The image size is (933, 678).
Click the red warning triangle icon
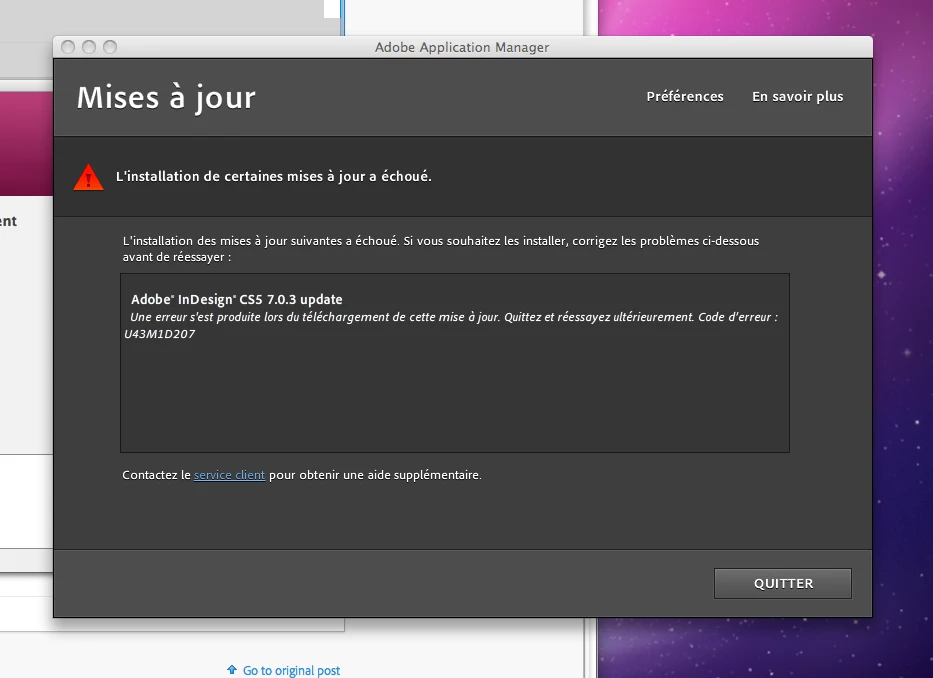(89, 177)
